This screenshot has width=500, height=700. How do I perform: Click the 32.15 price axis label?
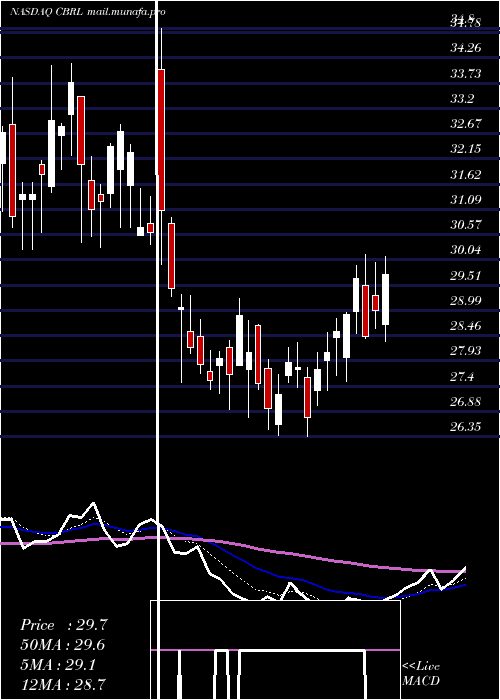tap(466, 149)
